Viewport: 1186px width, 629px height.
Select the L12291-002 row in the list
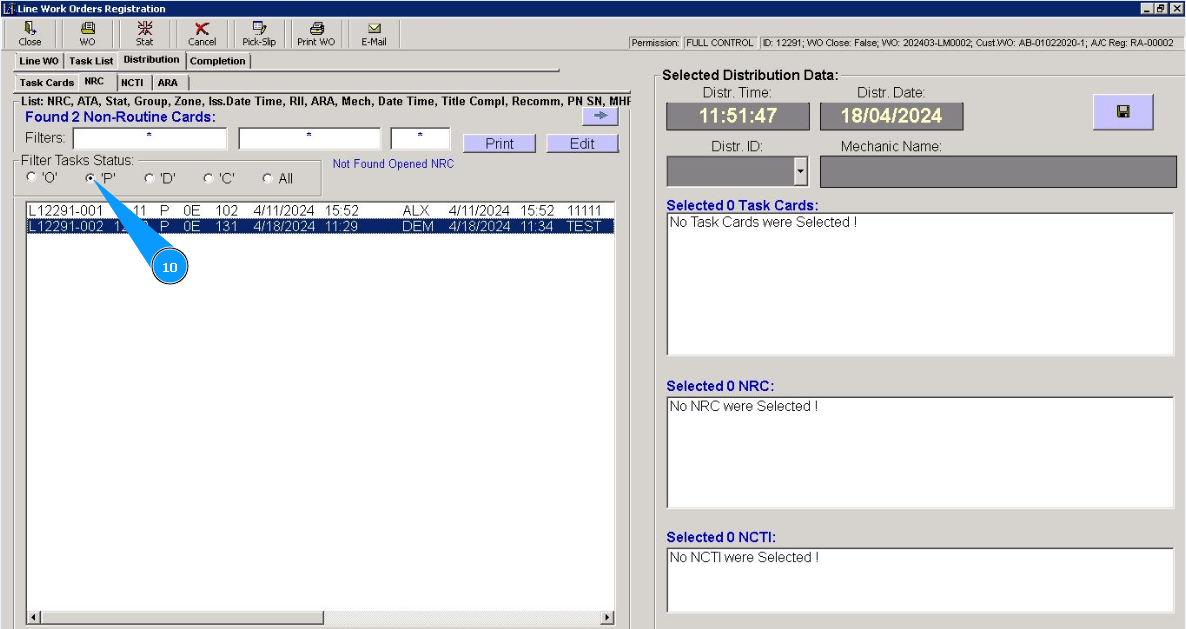click(320, 226)
